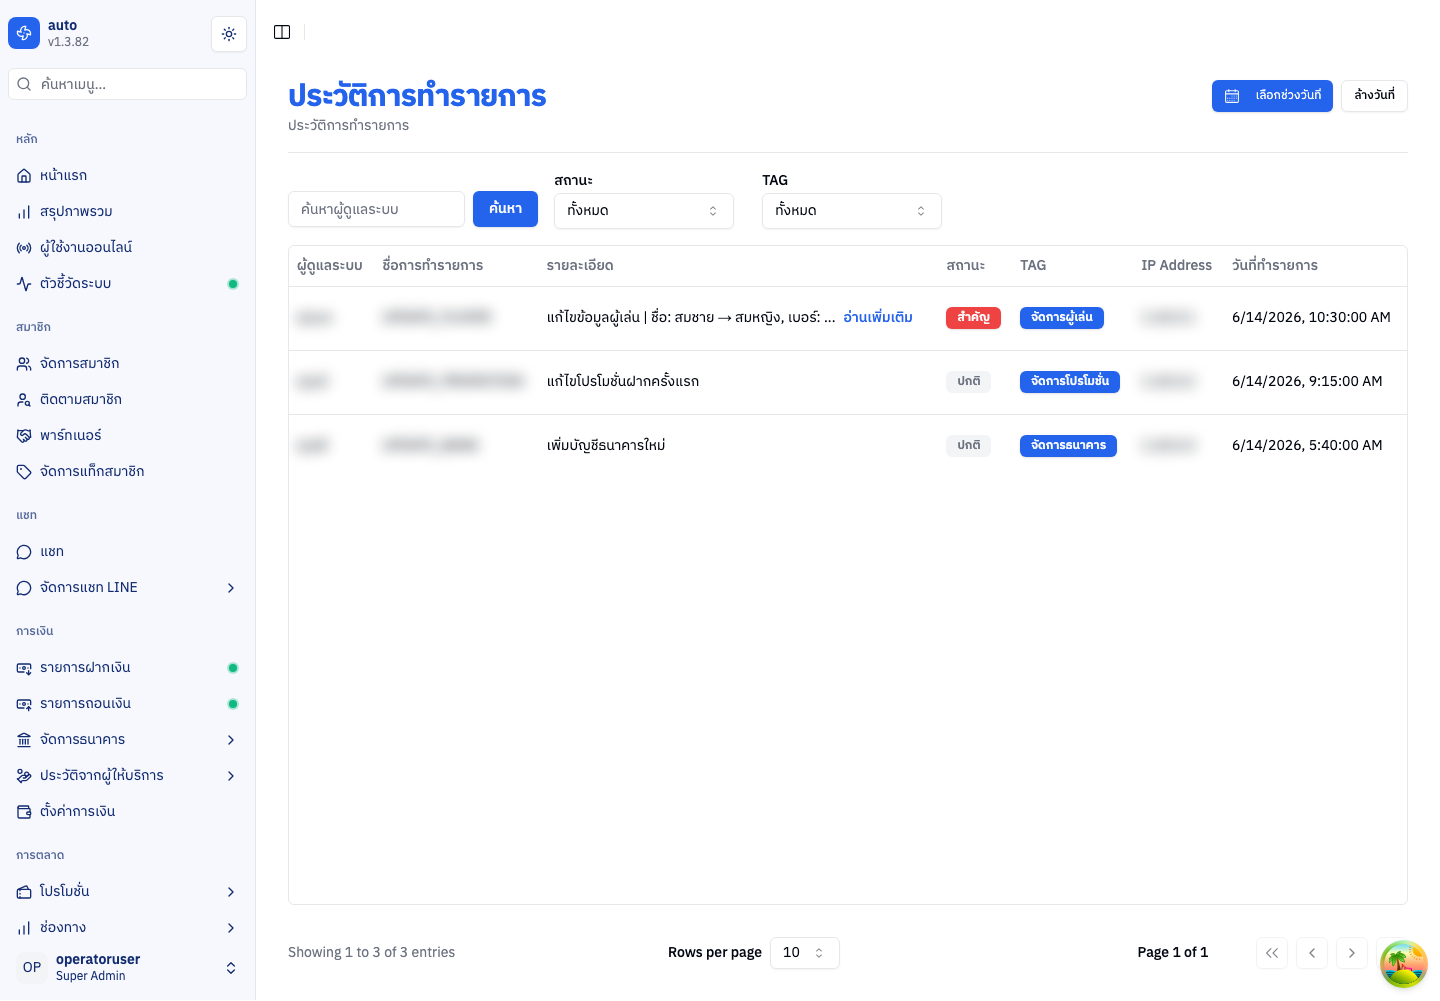The width and height of the screenshot is (1440, 1001).
Task: Open รายการถอนเงิน withdrawal icon
Action: pos(24,704)
